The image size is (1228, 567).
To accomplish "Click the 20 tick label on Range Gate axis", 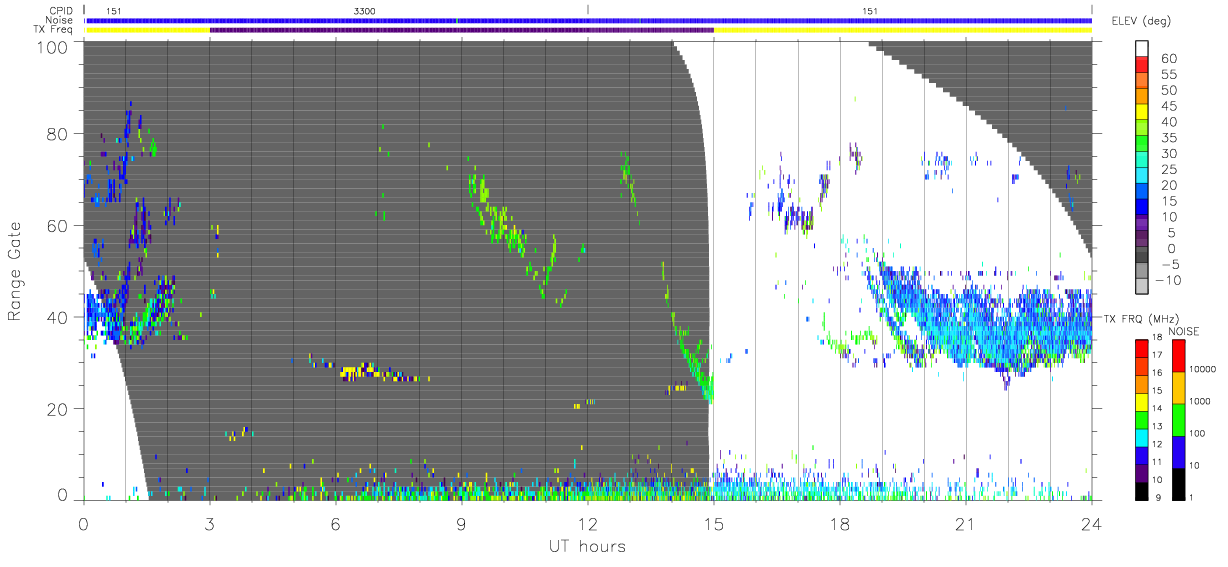I will click(x=58, y=410).
